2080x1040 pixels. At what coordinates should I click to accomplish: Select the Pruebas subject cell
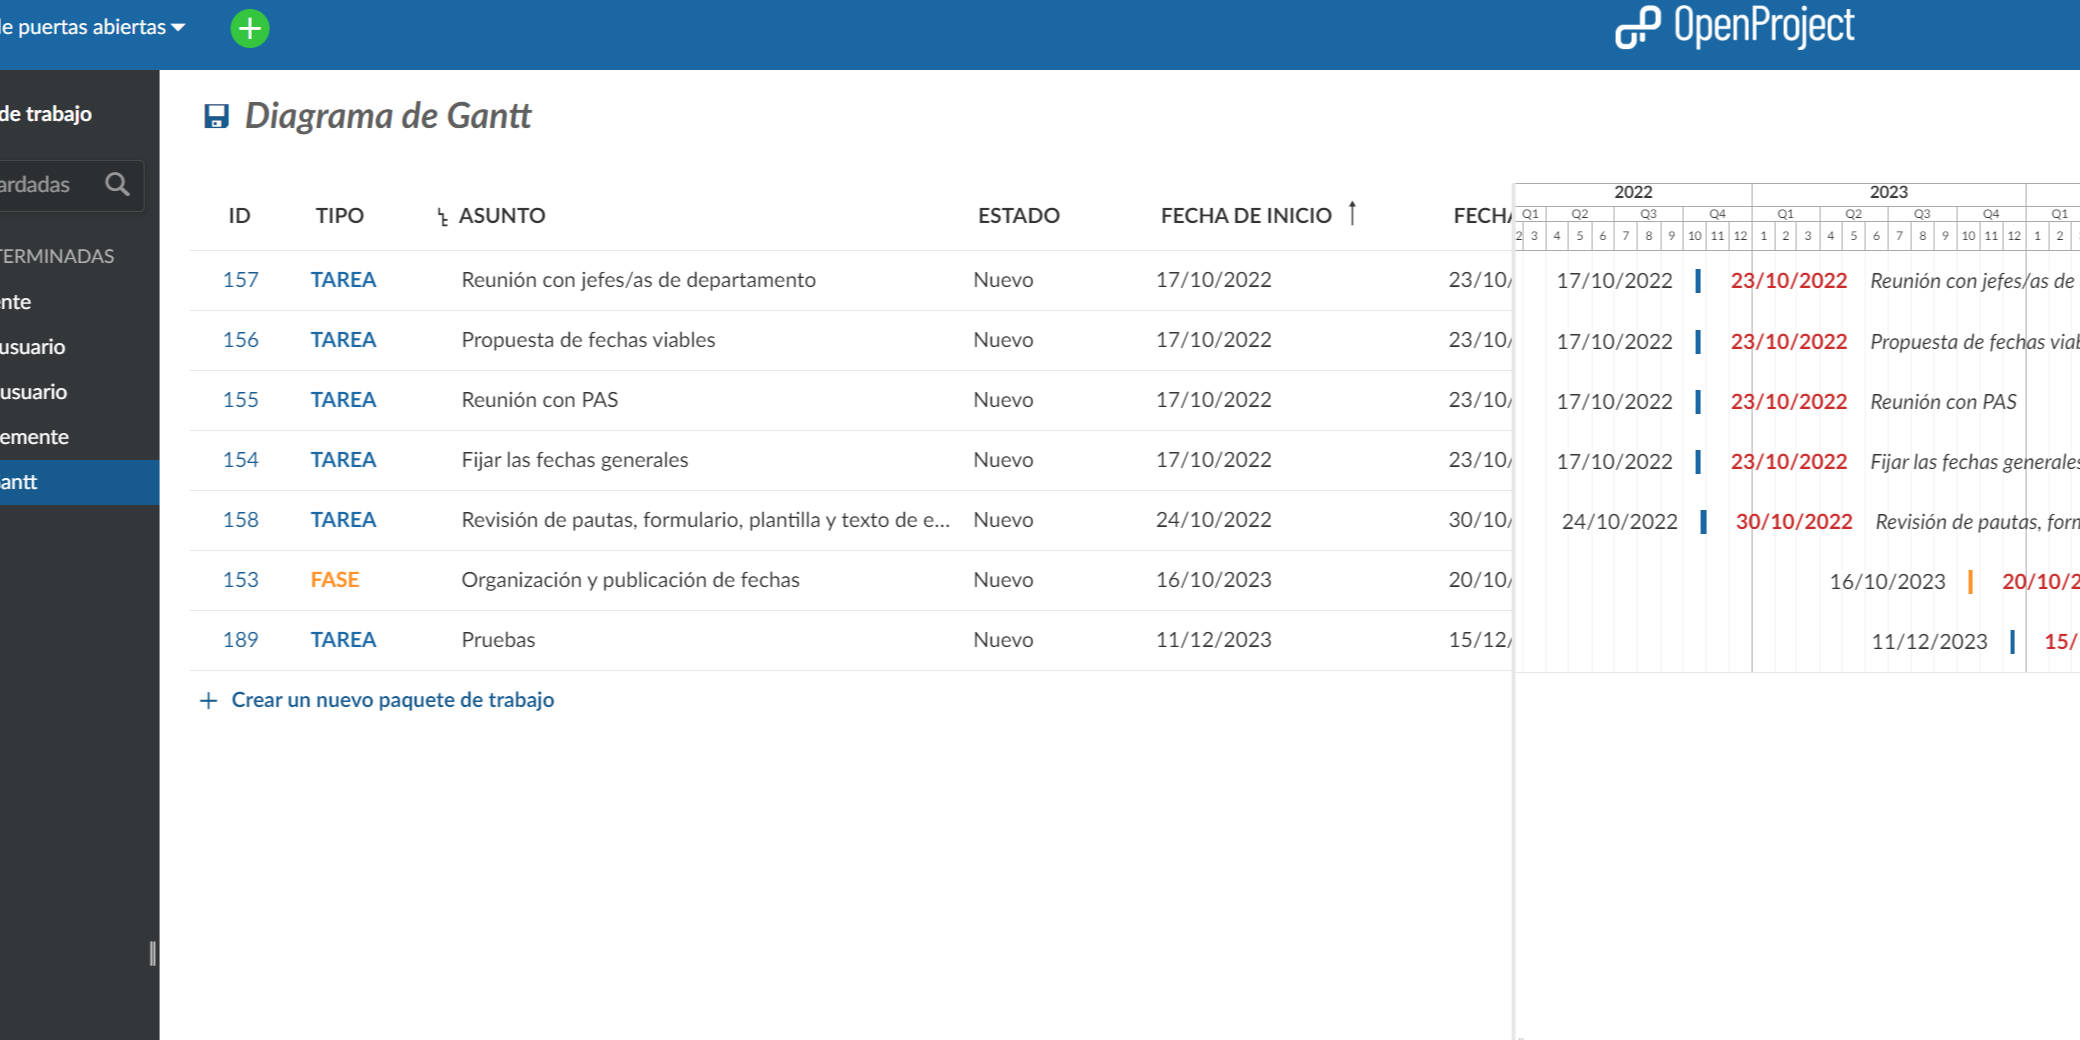pyautogui.click(x=498, y=640)
